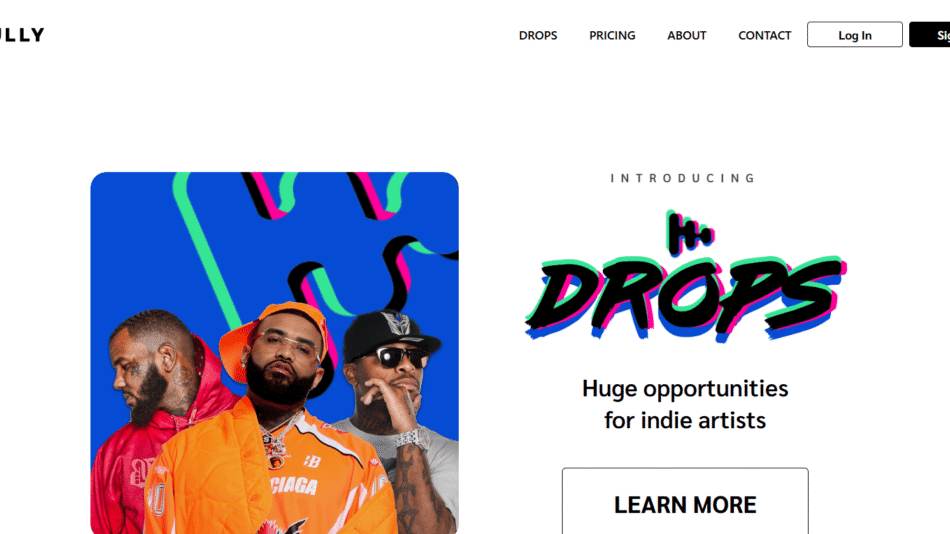Click the silver wristwatch in the photo
The height and width of the screenshot is (534, 950).
tap(413, 437)
